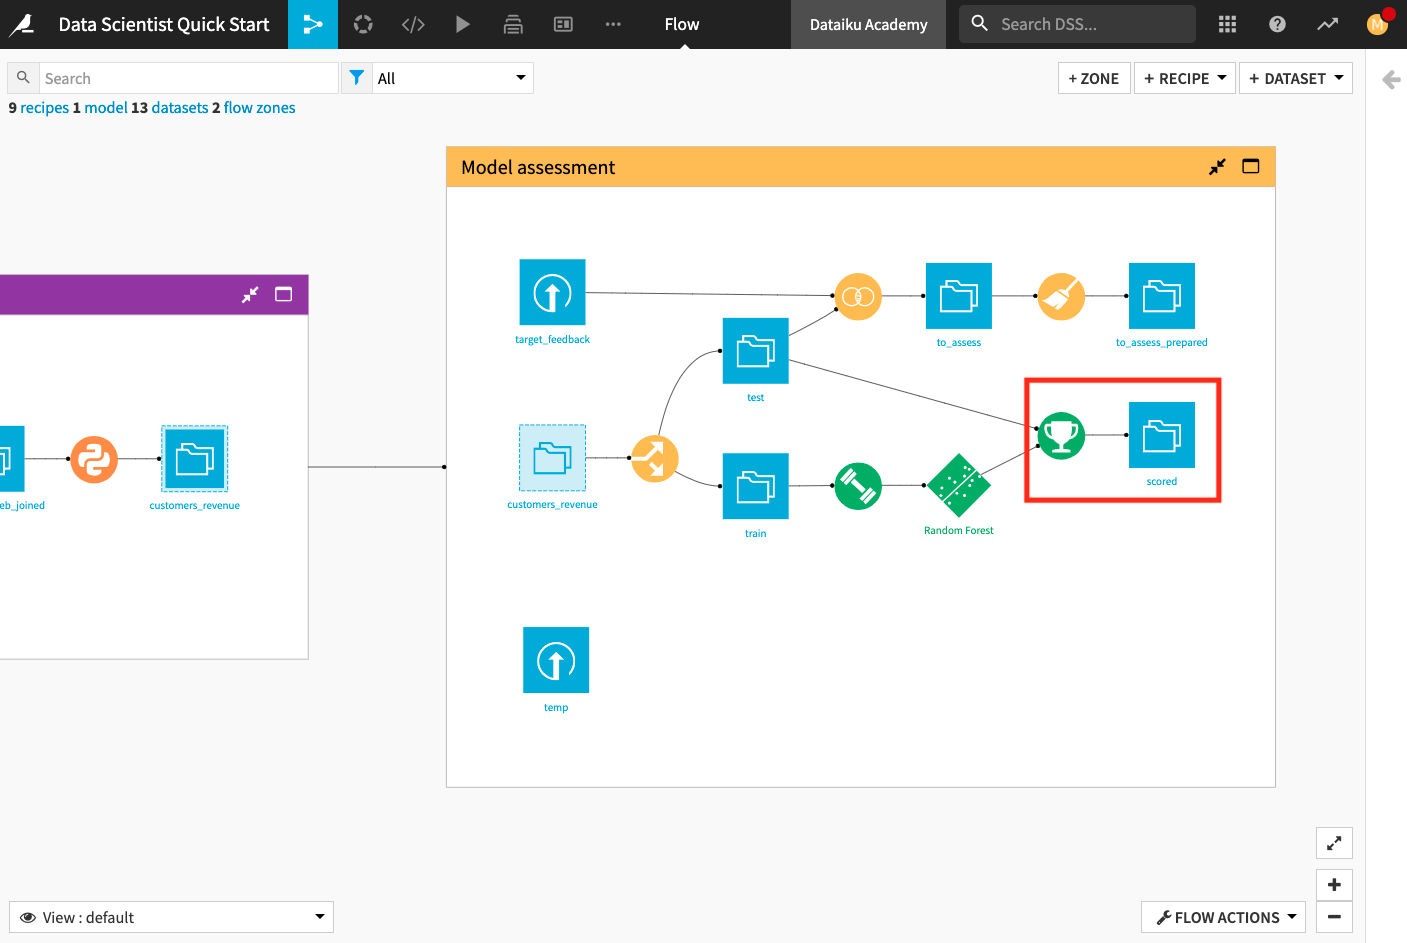Image resolution: width=1407 pixels, height=943 pixels.
Task: Select the to_assess_prepared dataset icon
Action: point(1161,296)
